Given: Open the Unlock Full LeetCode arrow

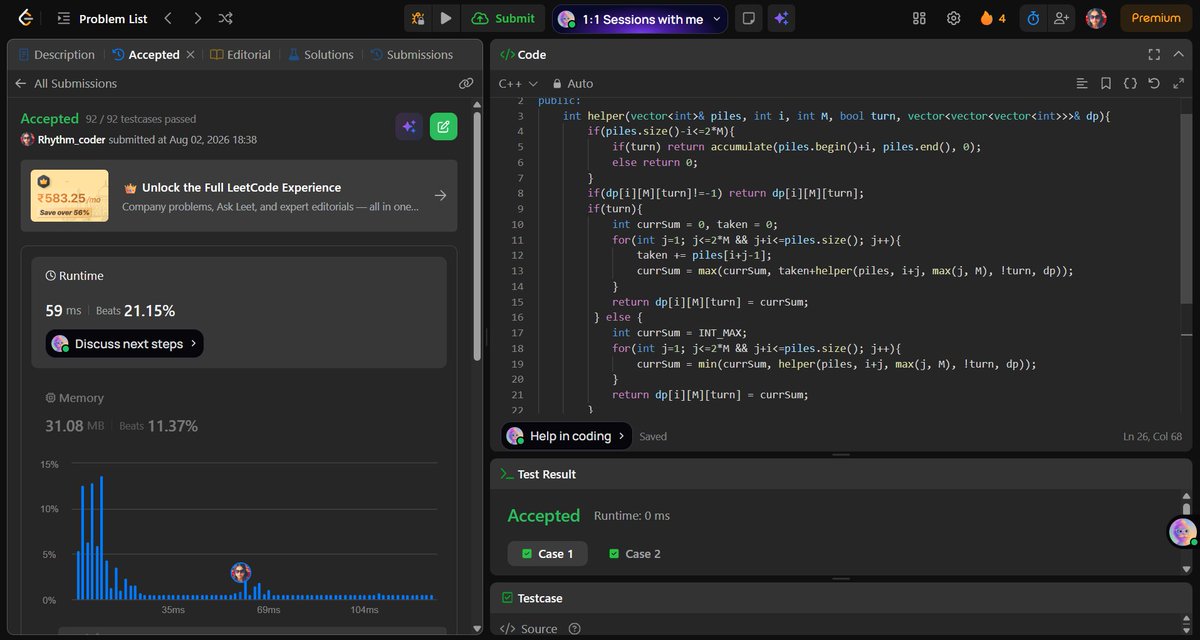Looking at the screenshot, I should (x=440, y=196).
